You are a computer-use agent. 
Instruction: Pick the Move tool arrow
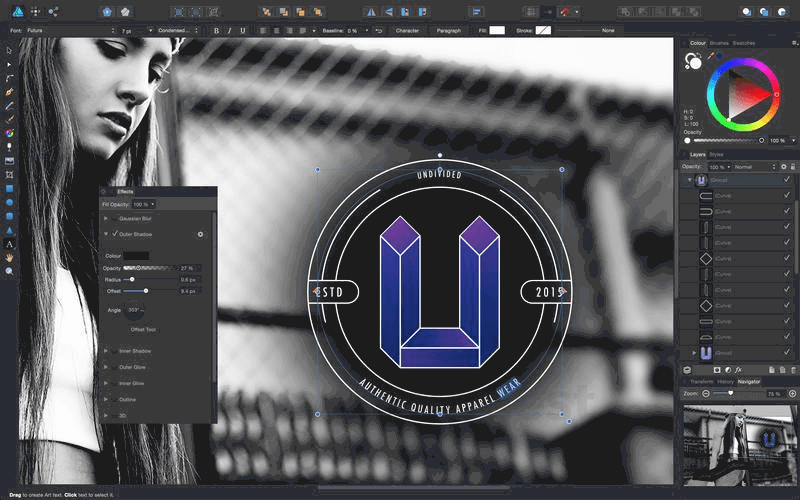(9, 48)
